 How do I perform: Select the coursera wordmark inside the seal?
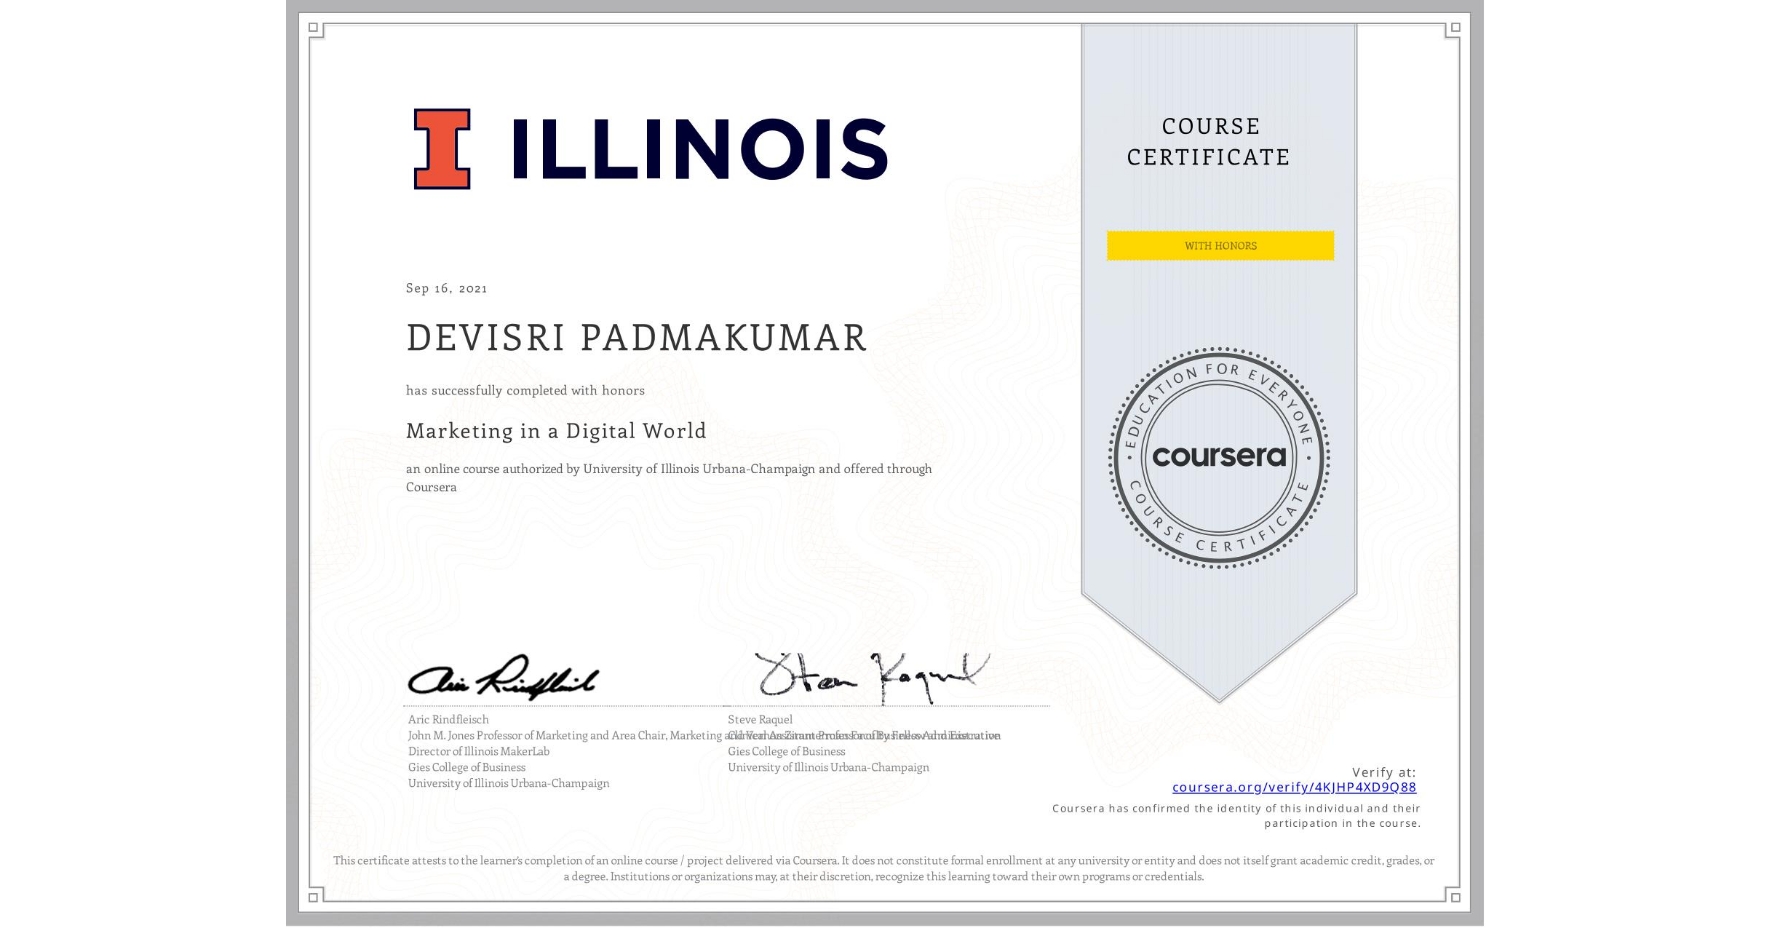[x=1219, y=456]
